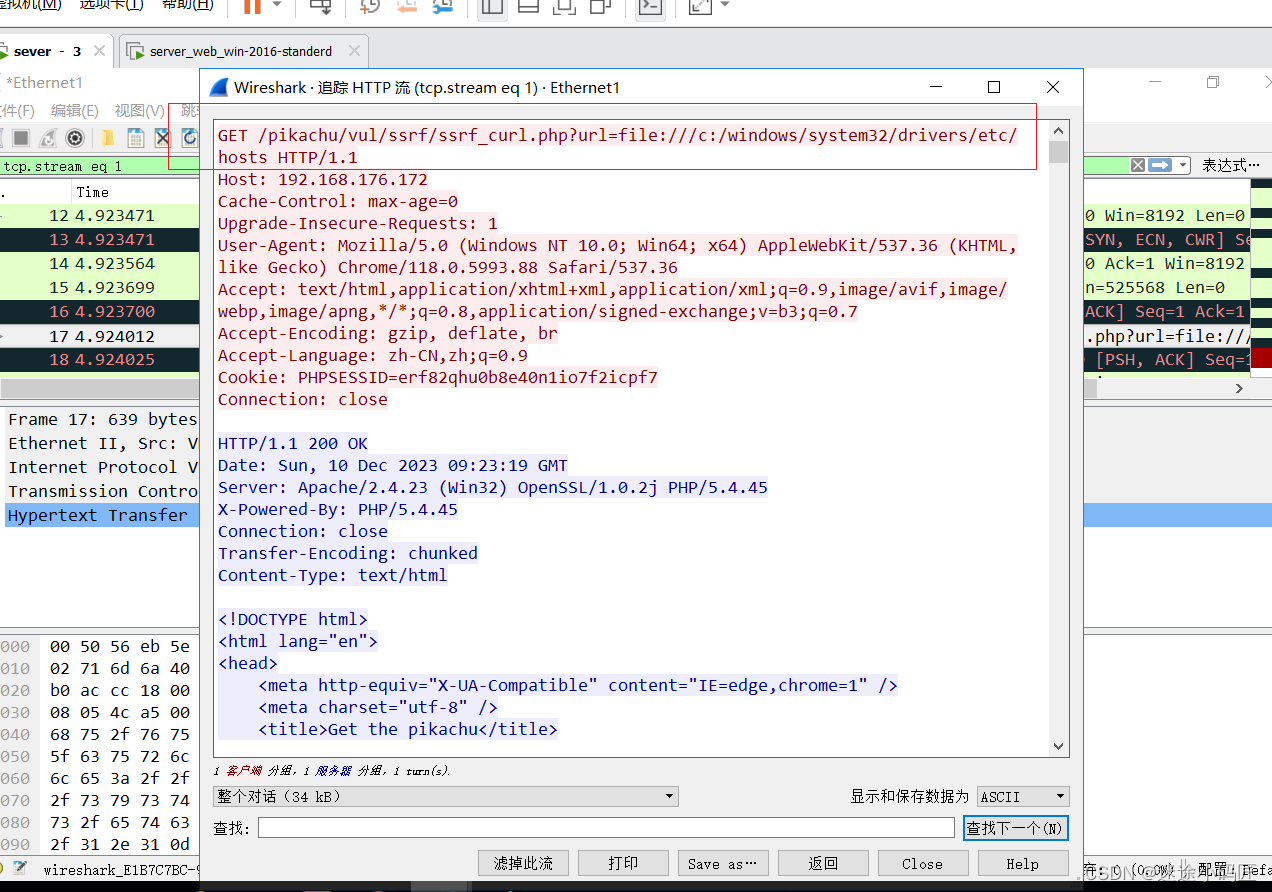The width and height of the screenshot is (1272, 892).
Task: Select packet 18 in packet list
Action: pos(100,359)
